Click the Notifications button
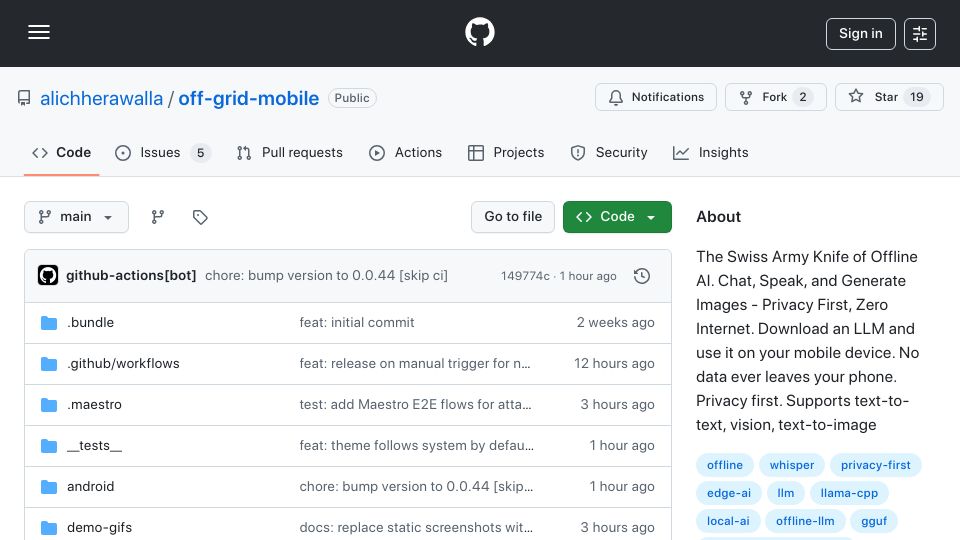The height and width of the screenshot is (540, 960). pyautogui.click(x=656, y=97)
